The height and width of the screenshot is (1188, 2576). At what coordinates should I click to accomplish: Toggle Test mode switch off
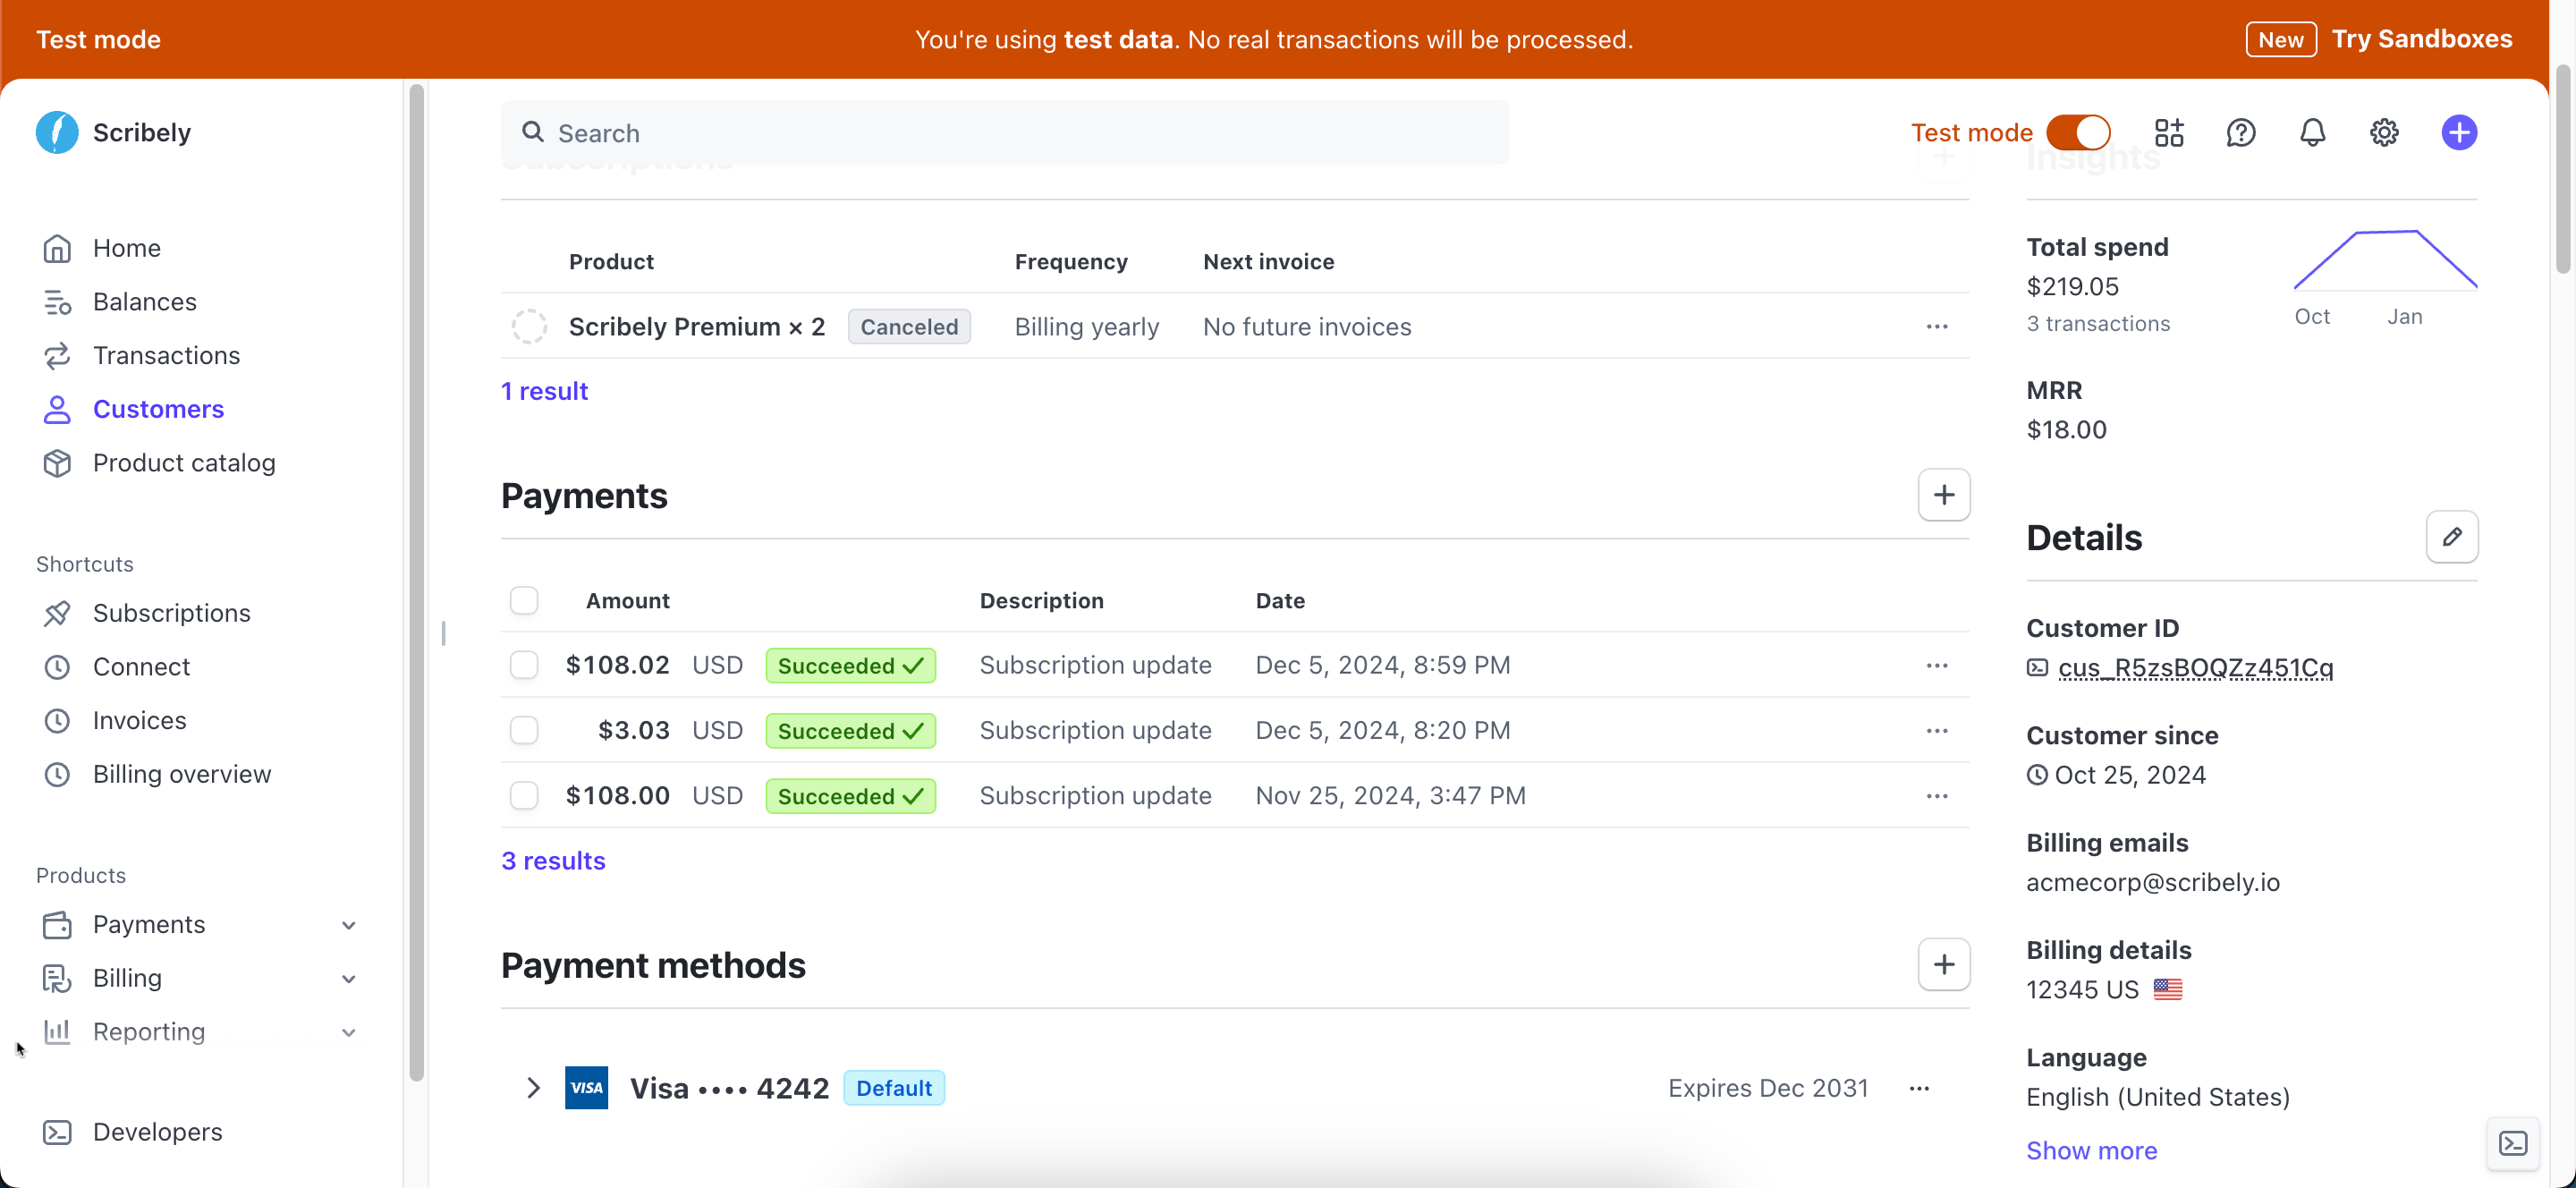2078,133
